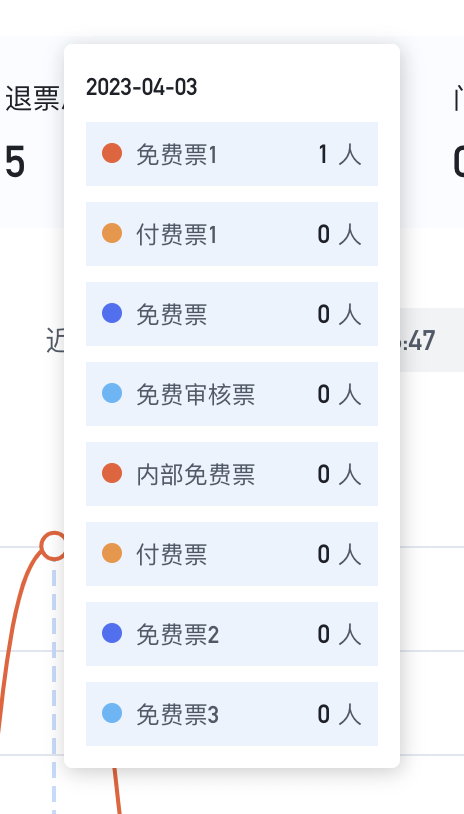The image size is (464, 814).
Task: Click the 0 人 count for 付费票
Action: [x=339, y=554]
